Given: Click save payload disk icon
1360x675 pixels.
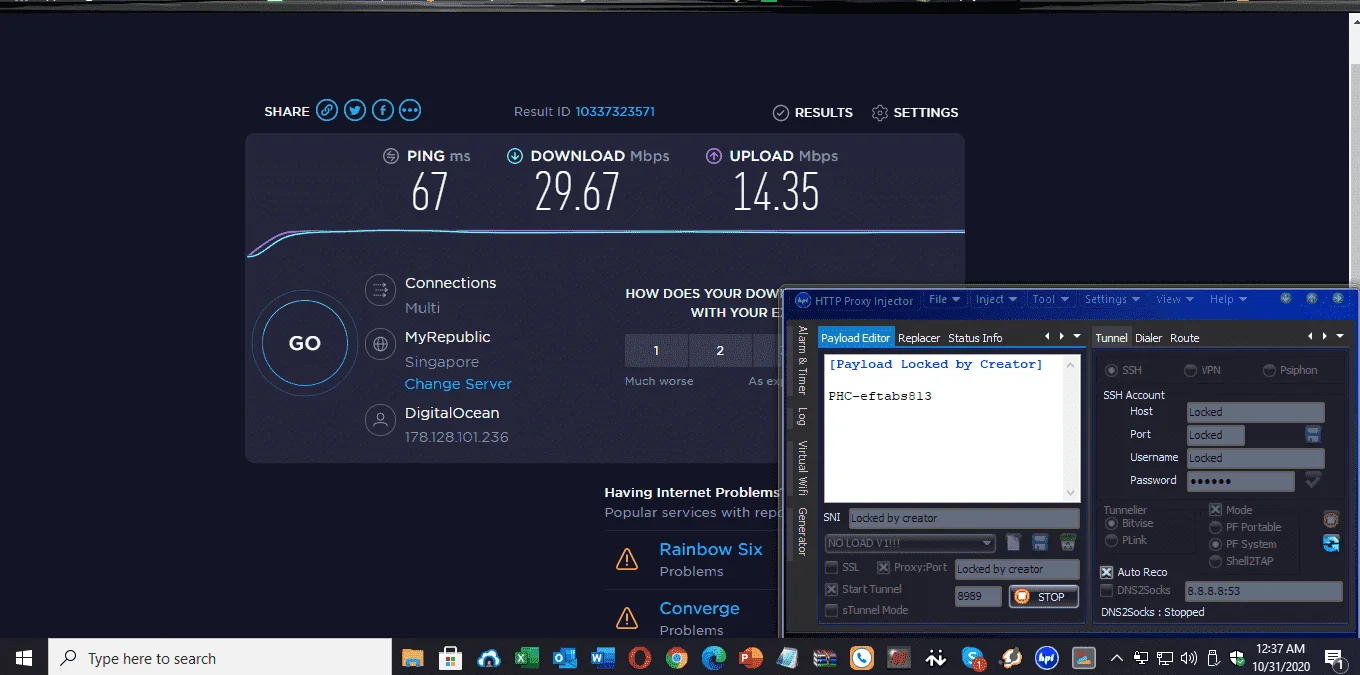Looking at the screenshot, I should (x=1040, y=543).
